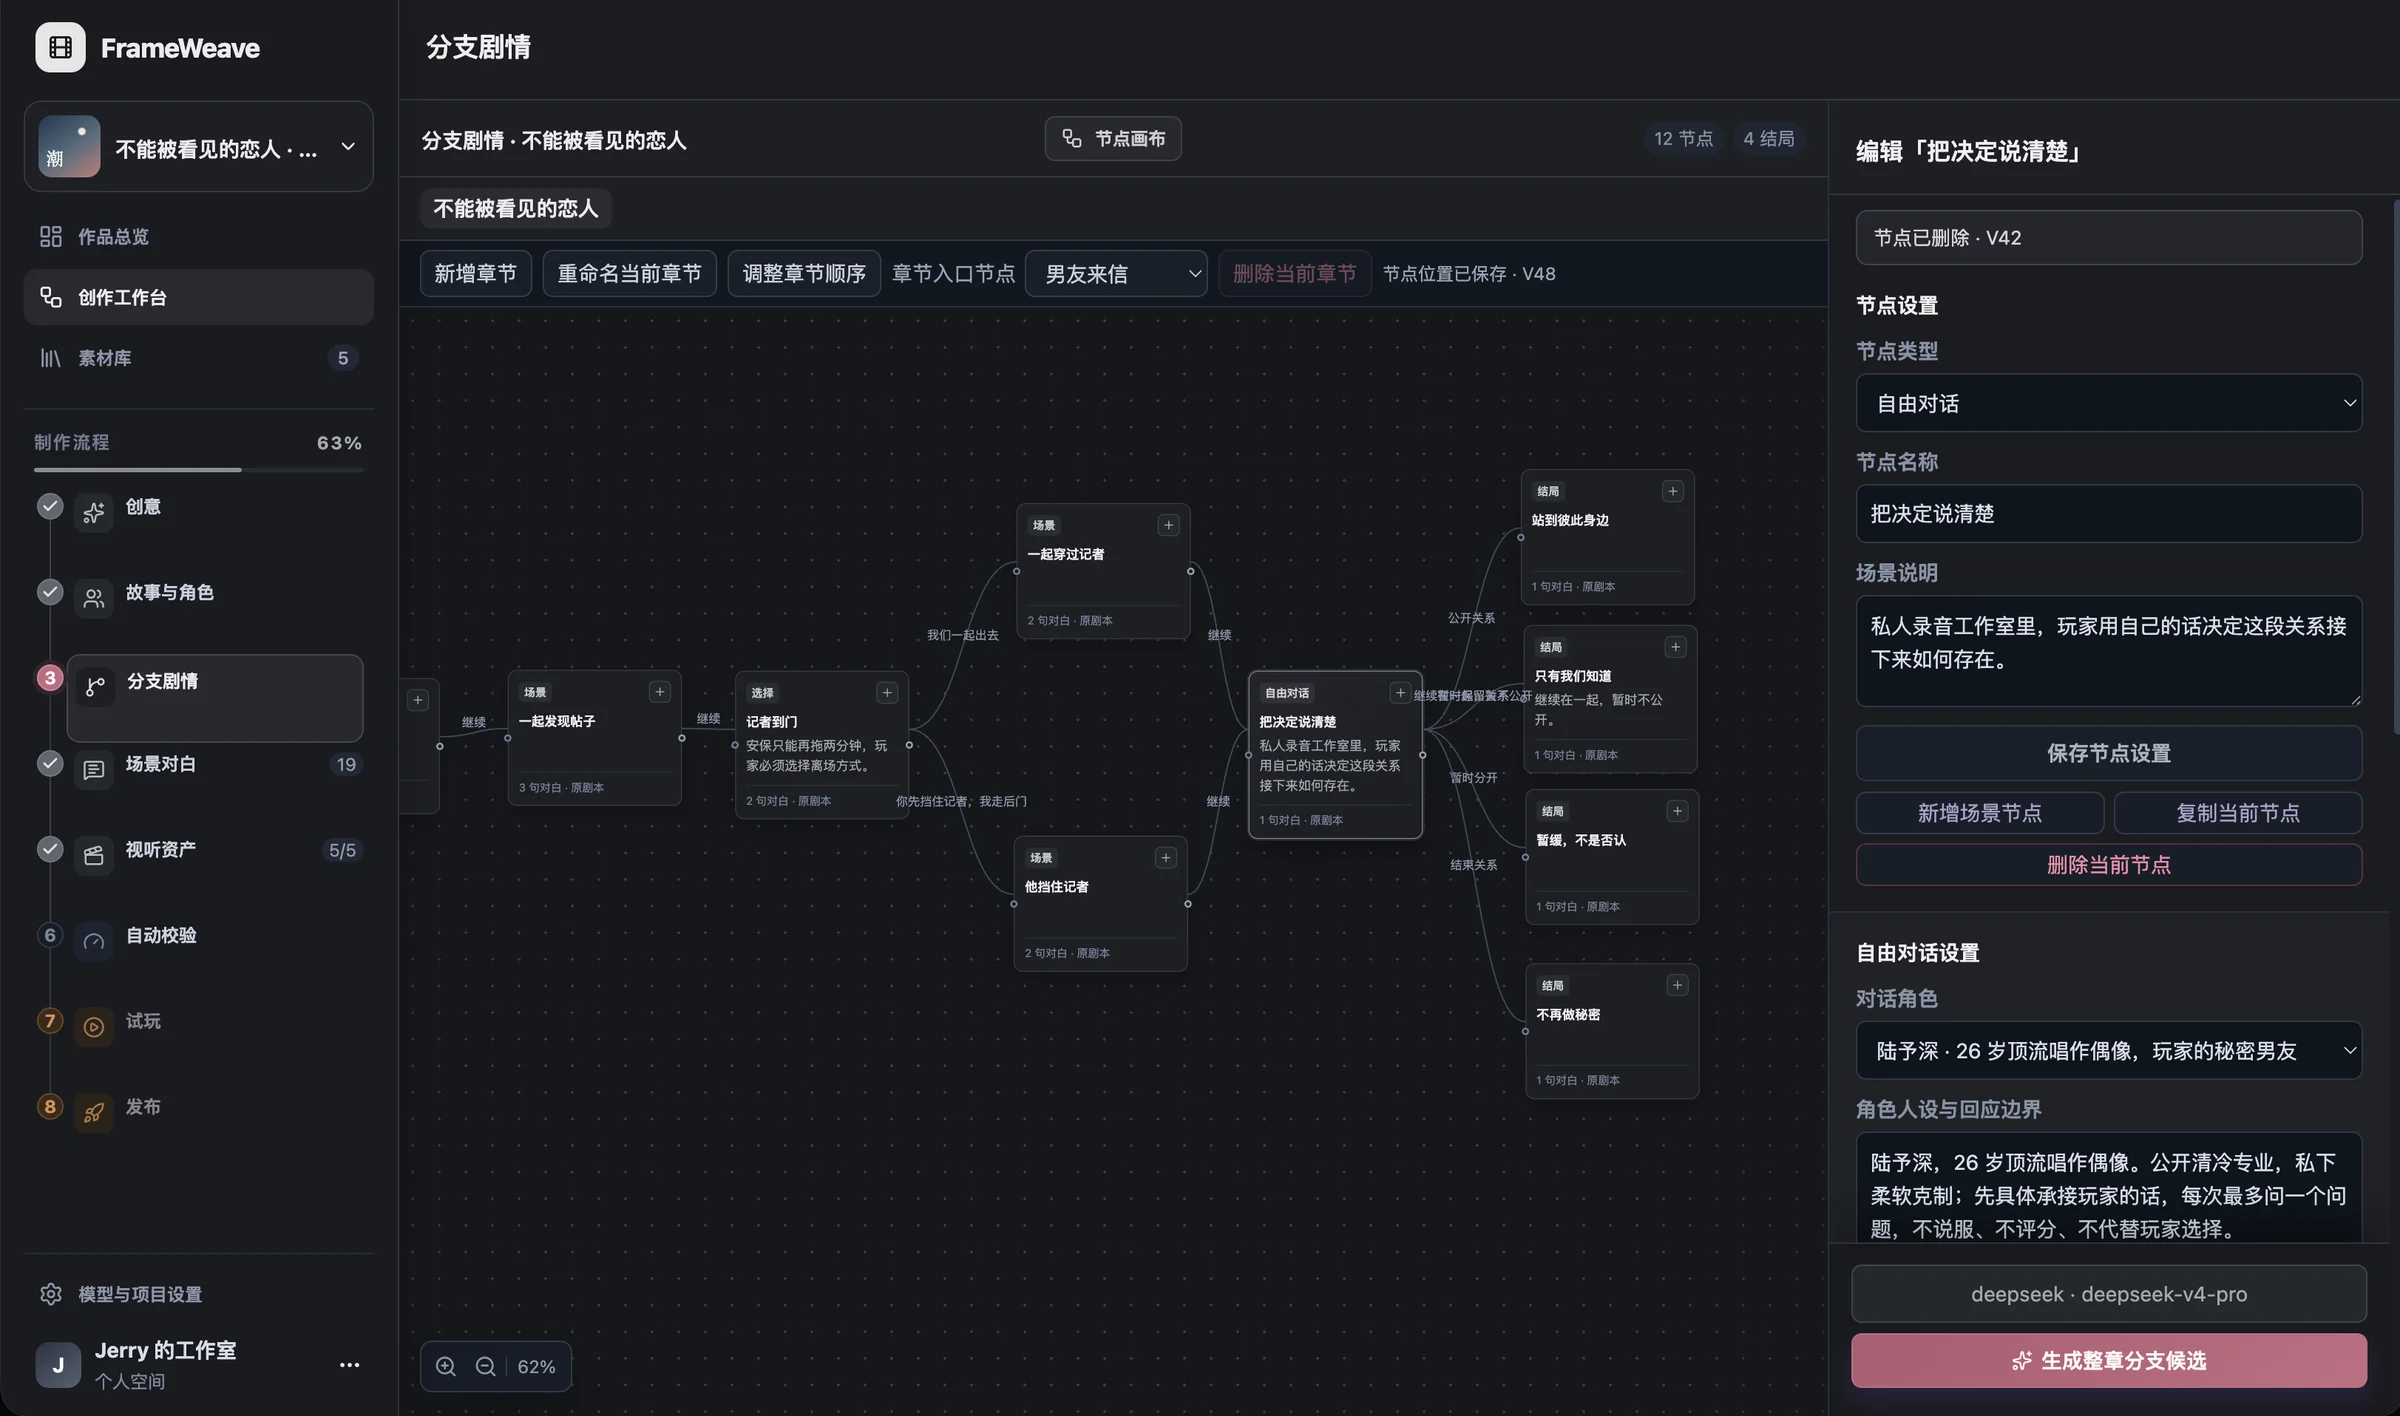
Task: Click the 自动校验 gauge icon
Action: coord(94,941)
